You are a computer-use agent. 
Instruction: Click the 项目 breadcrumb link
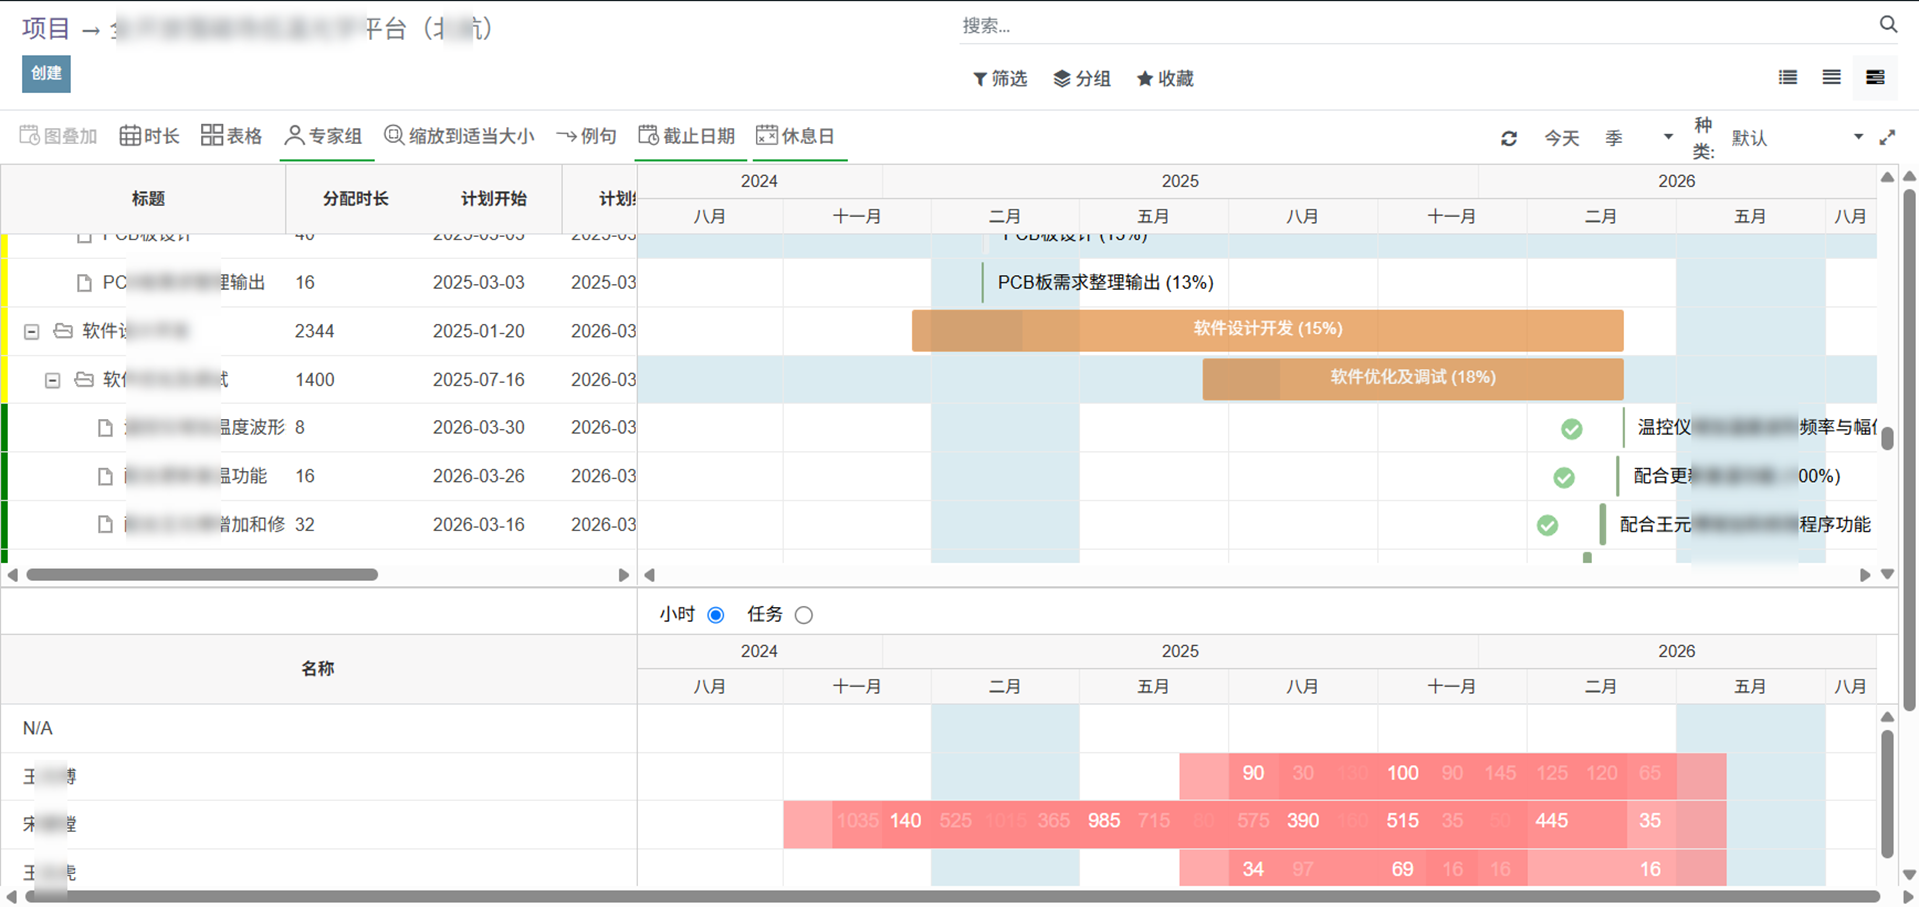coord(46,28)
